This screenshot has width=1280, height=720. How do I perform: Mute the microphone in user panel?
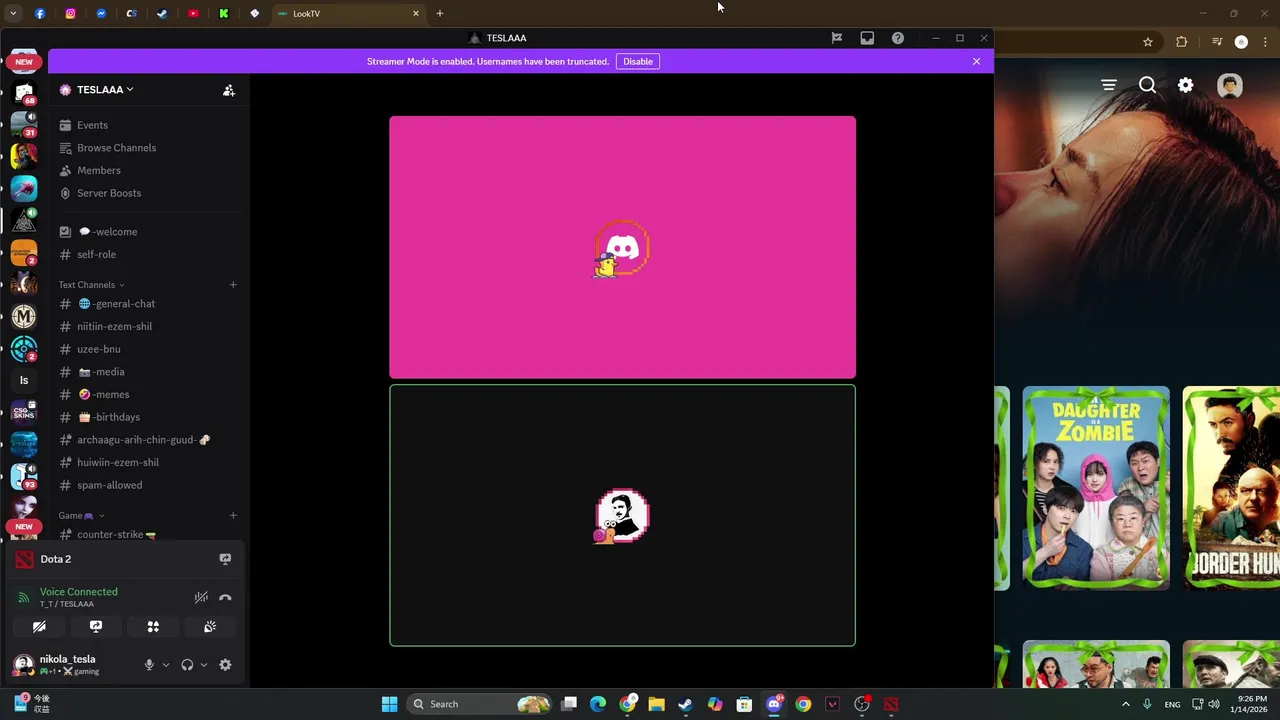[149, 665]
